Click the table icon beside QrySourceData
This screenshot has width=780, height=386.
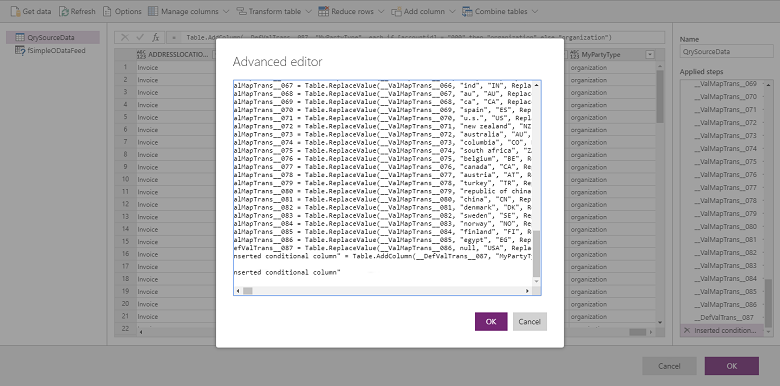20,37
